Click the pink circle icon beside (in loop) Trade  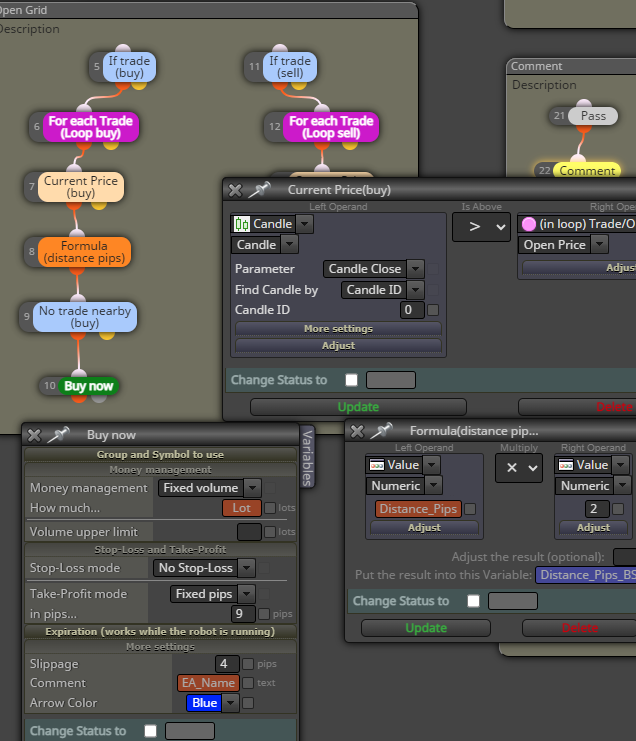529,224
